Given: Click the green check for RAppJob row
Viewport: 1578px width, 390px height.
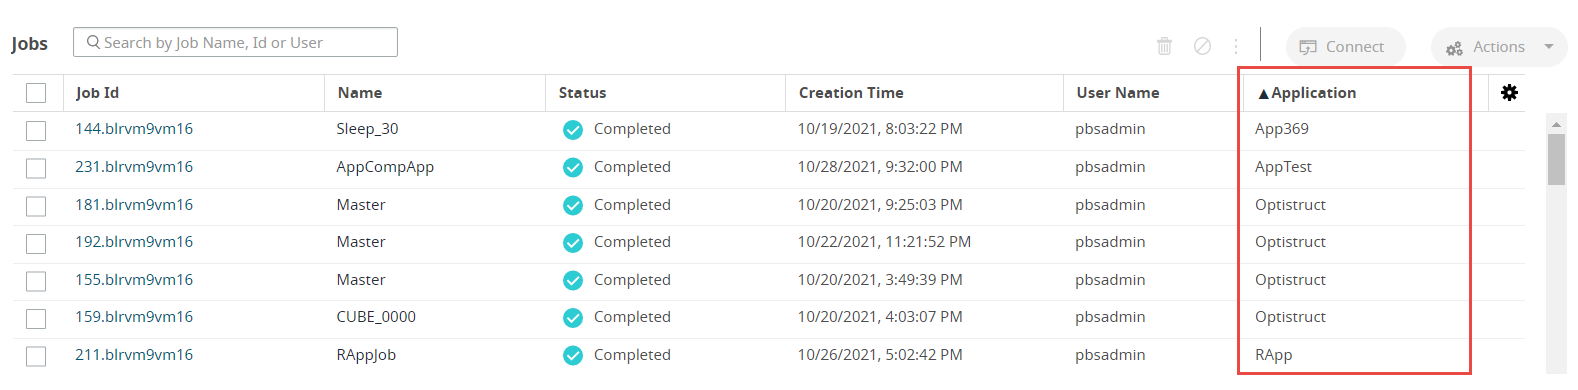Looking at the screenshot, I should 573,355.
